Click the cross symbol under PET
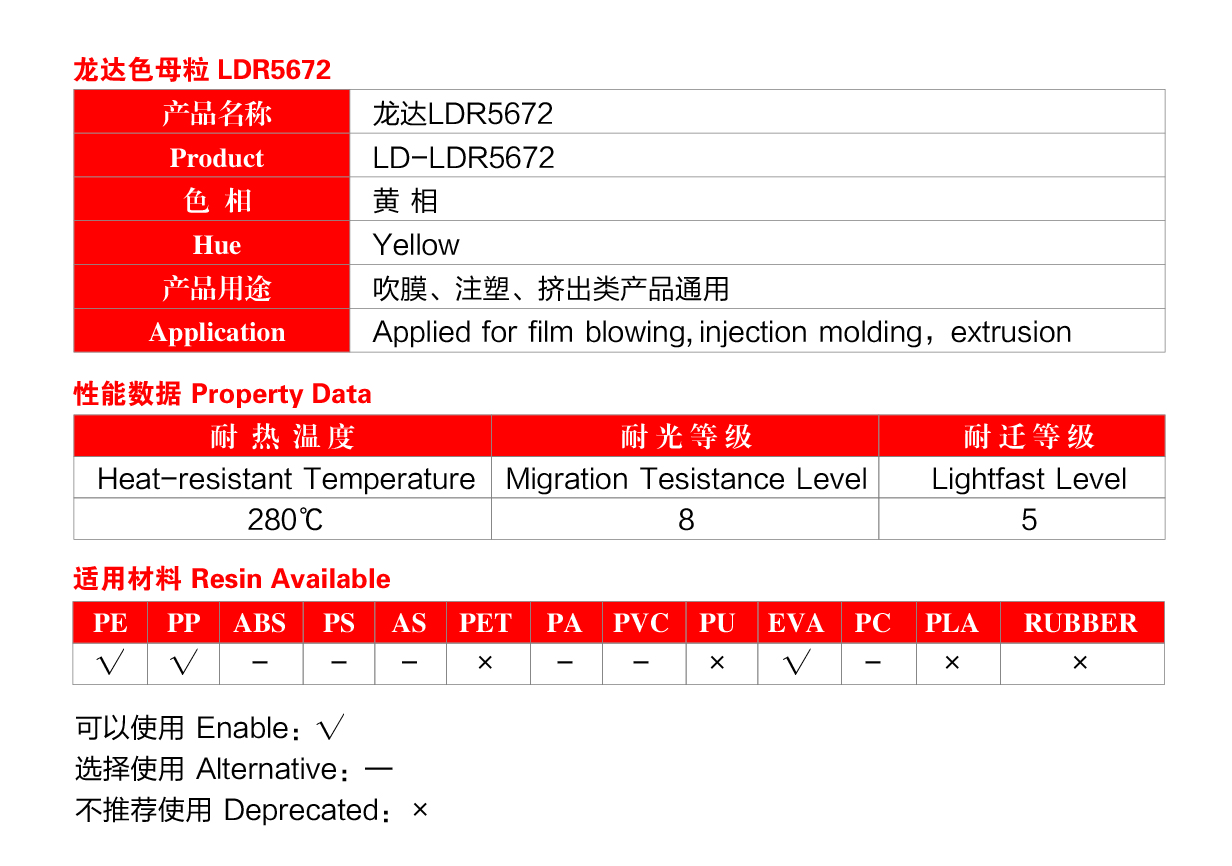The height and width of the screenshot is (866, 1232). point(486,663)
